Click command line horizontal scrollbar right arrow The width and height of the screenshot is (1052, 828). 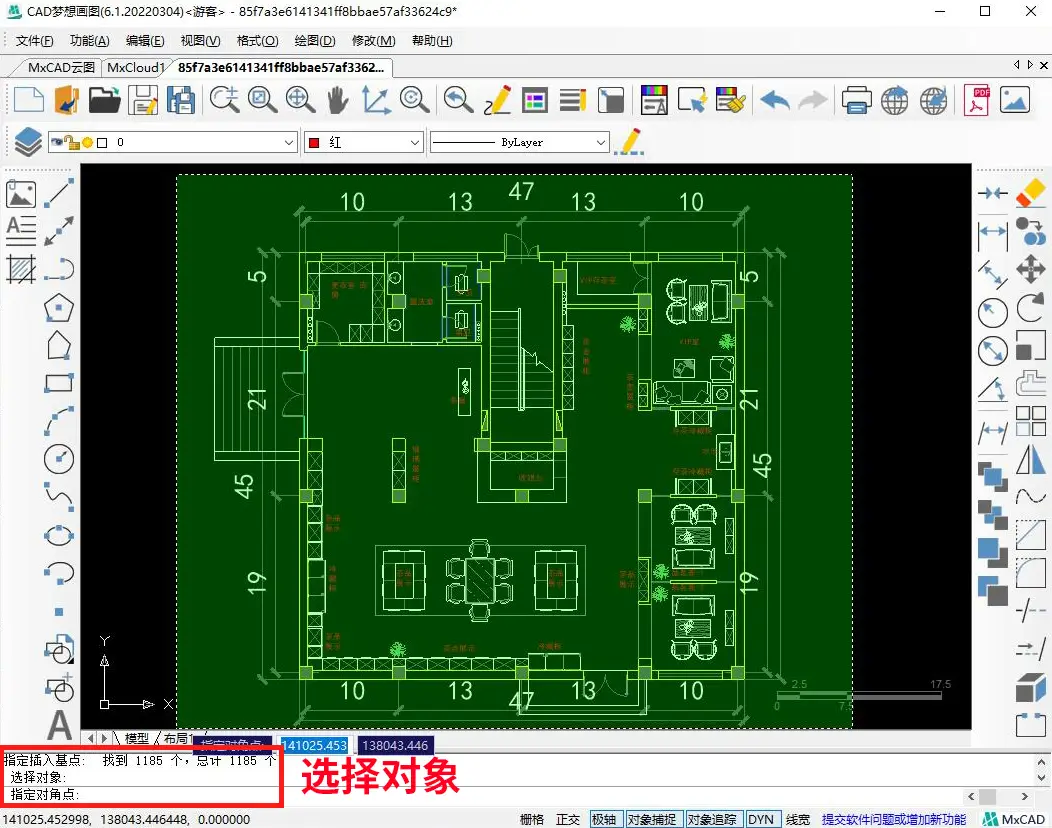click(1024, 796)
